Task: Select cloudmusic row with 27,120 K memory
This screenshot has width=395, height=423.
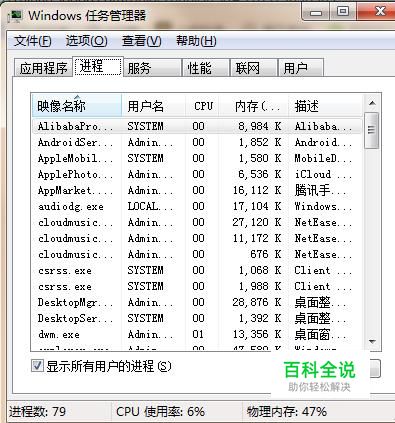Action: (x=197, y=222)
